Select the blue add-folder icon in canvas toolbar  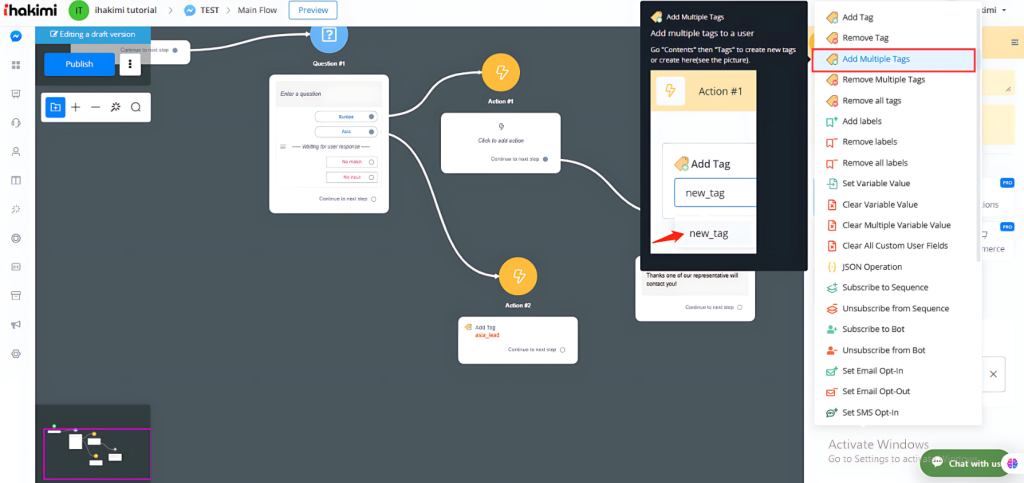point(55,107)
